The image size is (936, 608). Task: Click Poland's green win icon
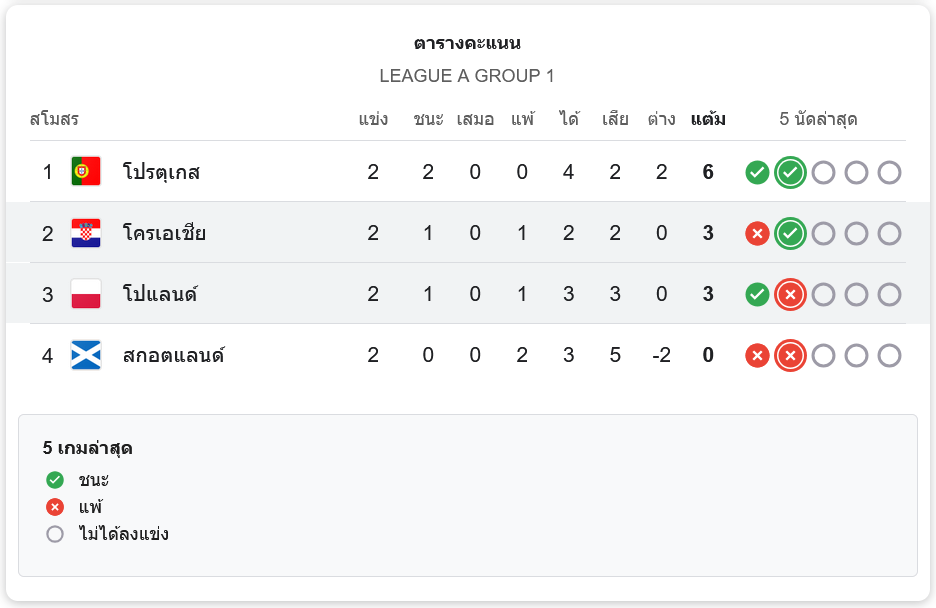757,294
